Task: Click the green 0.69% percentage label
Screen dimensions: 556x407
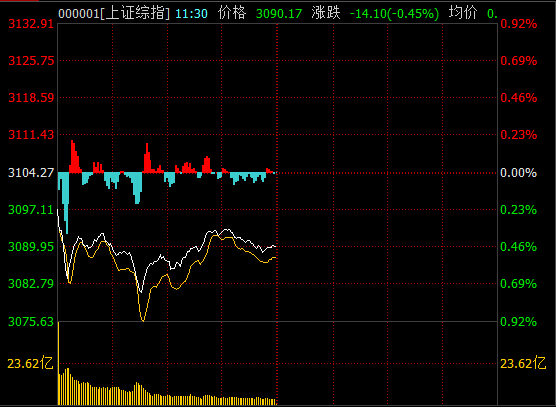Action: [x=518, y=284]
